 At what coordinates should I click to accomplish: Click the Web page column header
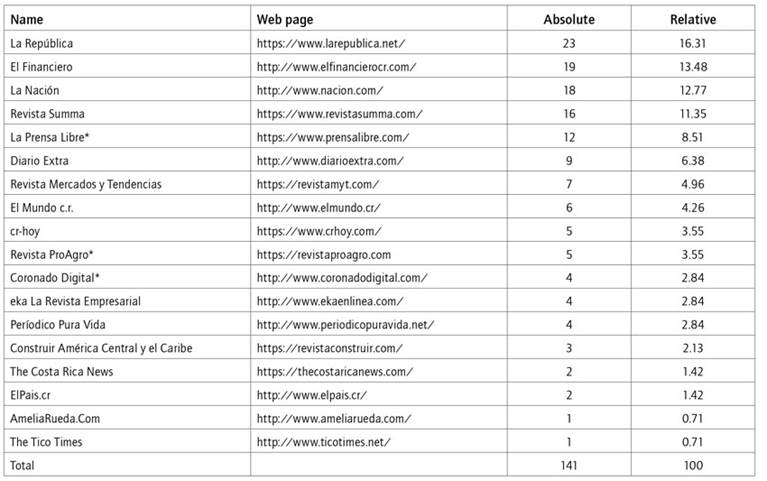(280, 19)
